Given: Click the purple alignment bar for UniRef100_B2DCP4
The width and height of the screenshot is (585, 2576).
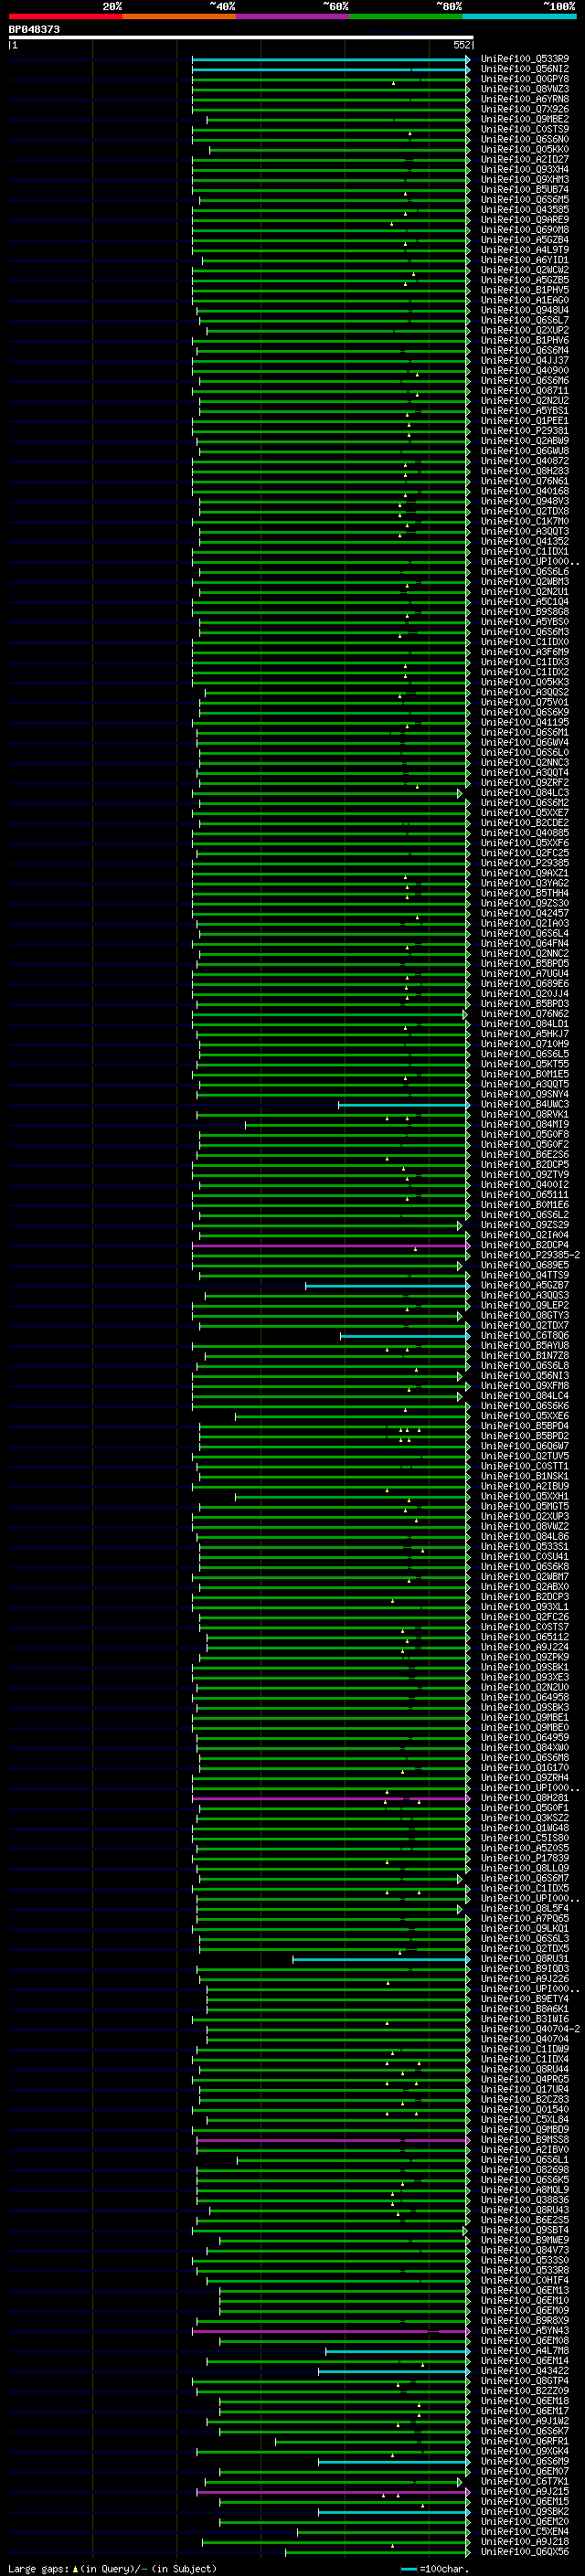Looking at the screenshot, I should (330, 1246).
